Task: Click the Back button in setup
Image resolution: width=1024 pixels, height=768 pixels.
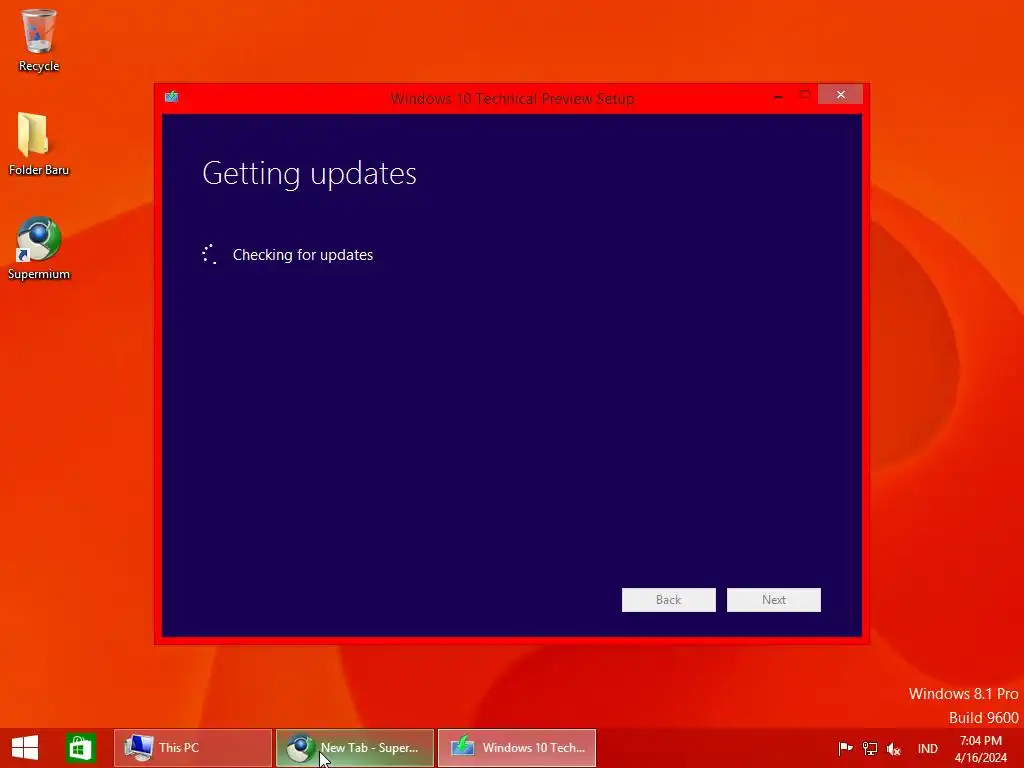Action: coord(668,600)
